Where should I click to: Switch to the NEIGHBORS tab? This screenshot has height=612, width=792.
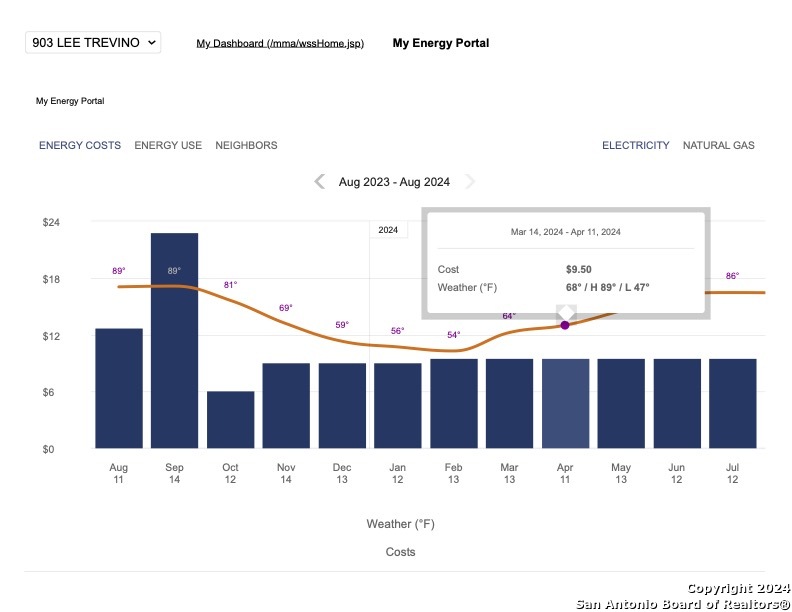pyautogui.click(x=246, y=145)
